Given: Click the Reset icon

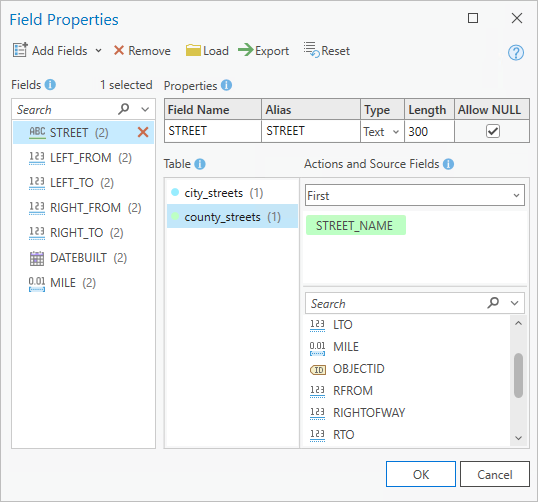Looking at the screenshot, I should pyautogui.click(x=312, y=50).
